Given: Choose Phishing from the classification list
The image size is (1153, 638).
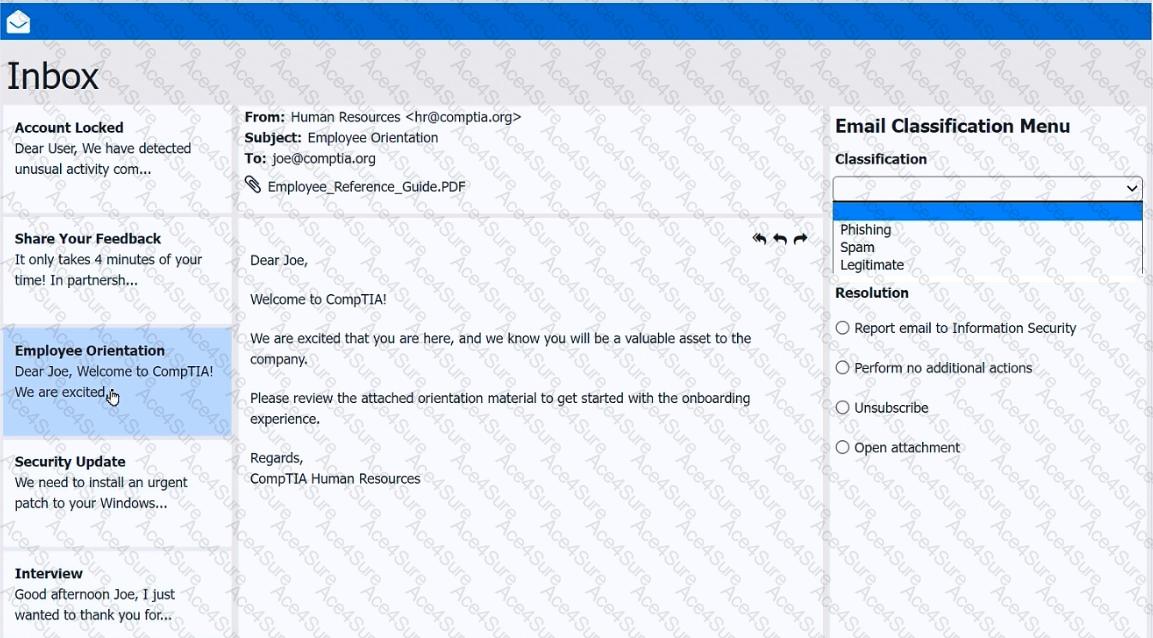Looking at the screenshot, I should (866, 230).
